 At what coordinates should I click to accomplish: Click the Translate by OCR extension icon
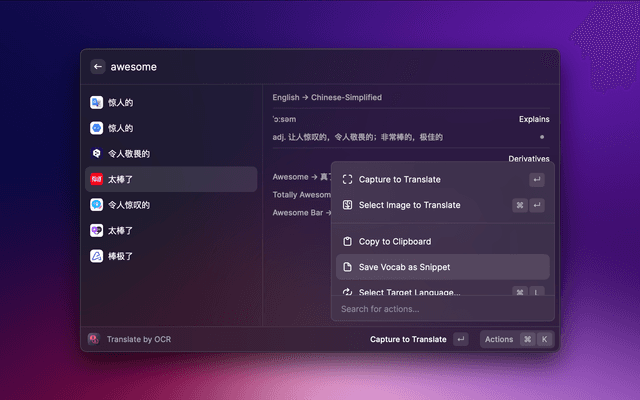(93, 339)
